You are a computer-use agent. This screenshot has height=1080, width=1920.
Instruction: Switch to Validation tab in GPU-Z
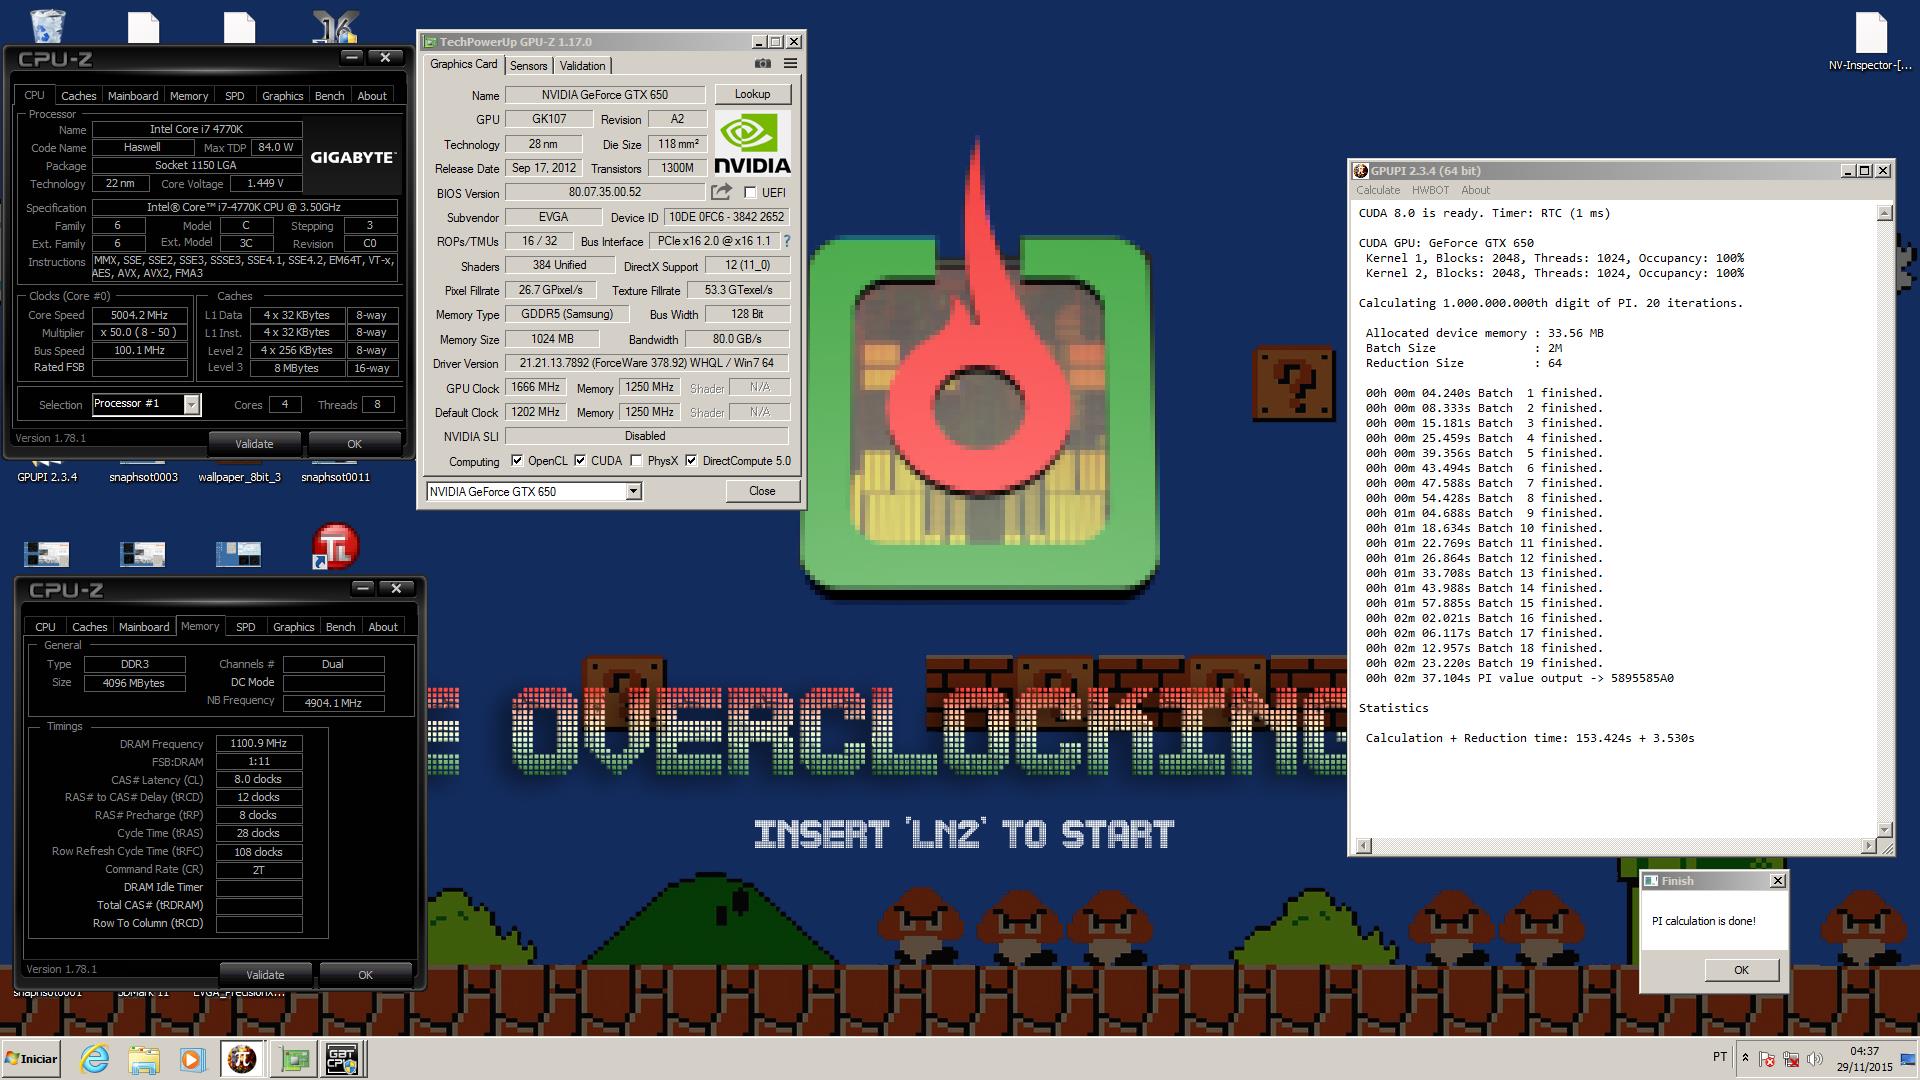coord(582,65)
